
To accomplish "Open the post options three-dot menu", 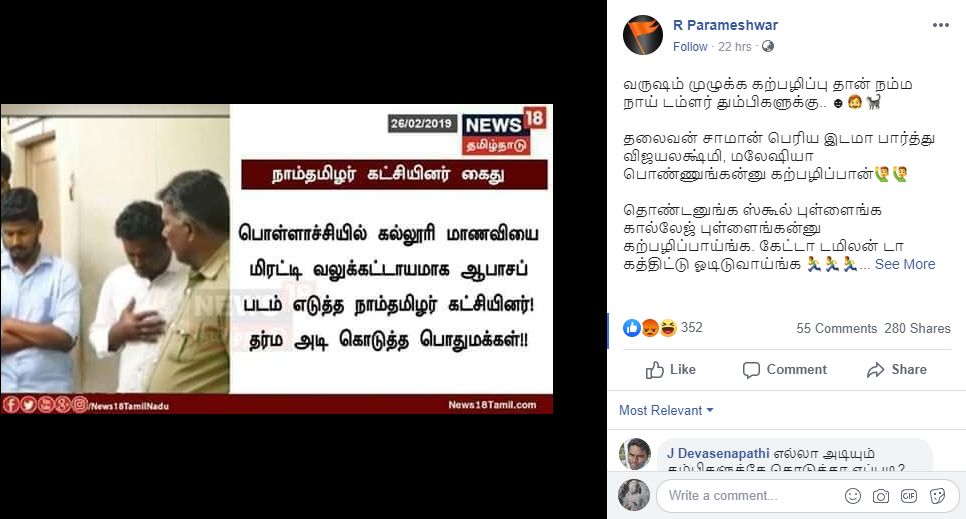I will (x=940, y=25).
